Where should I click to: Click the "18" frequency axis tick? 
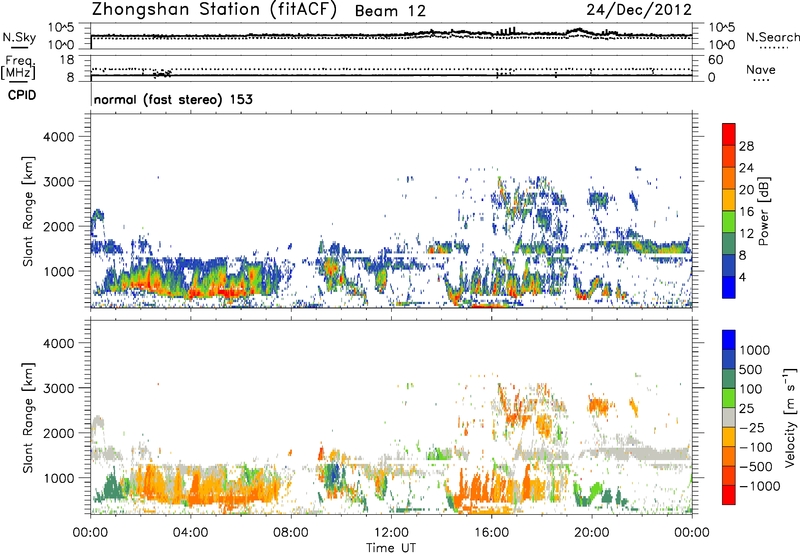67,60
